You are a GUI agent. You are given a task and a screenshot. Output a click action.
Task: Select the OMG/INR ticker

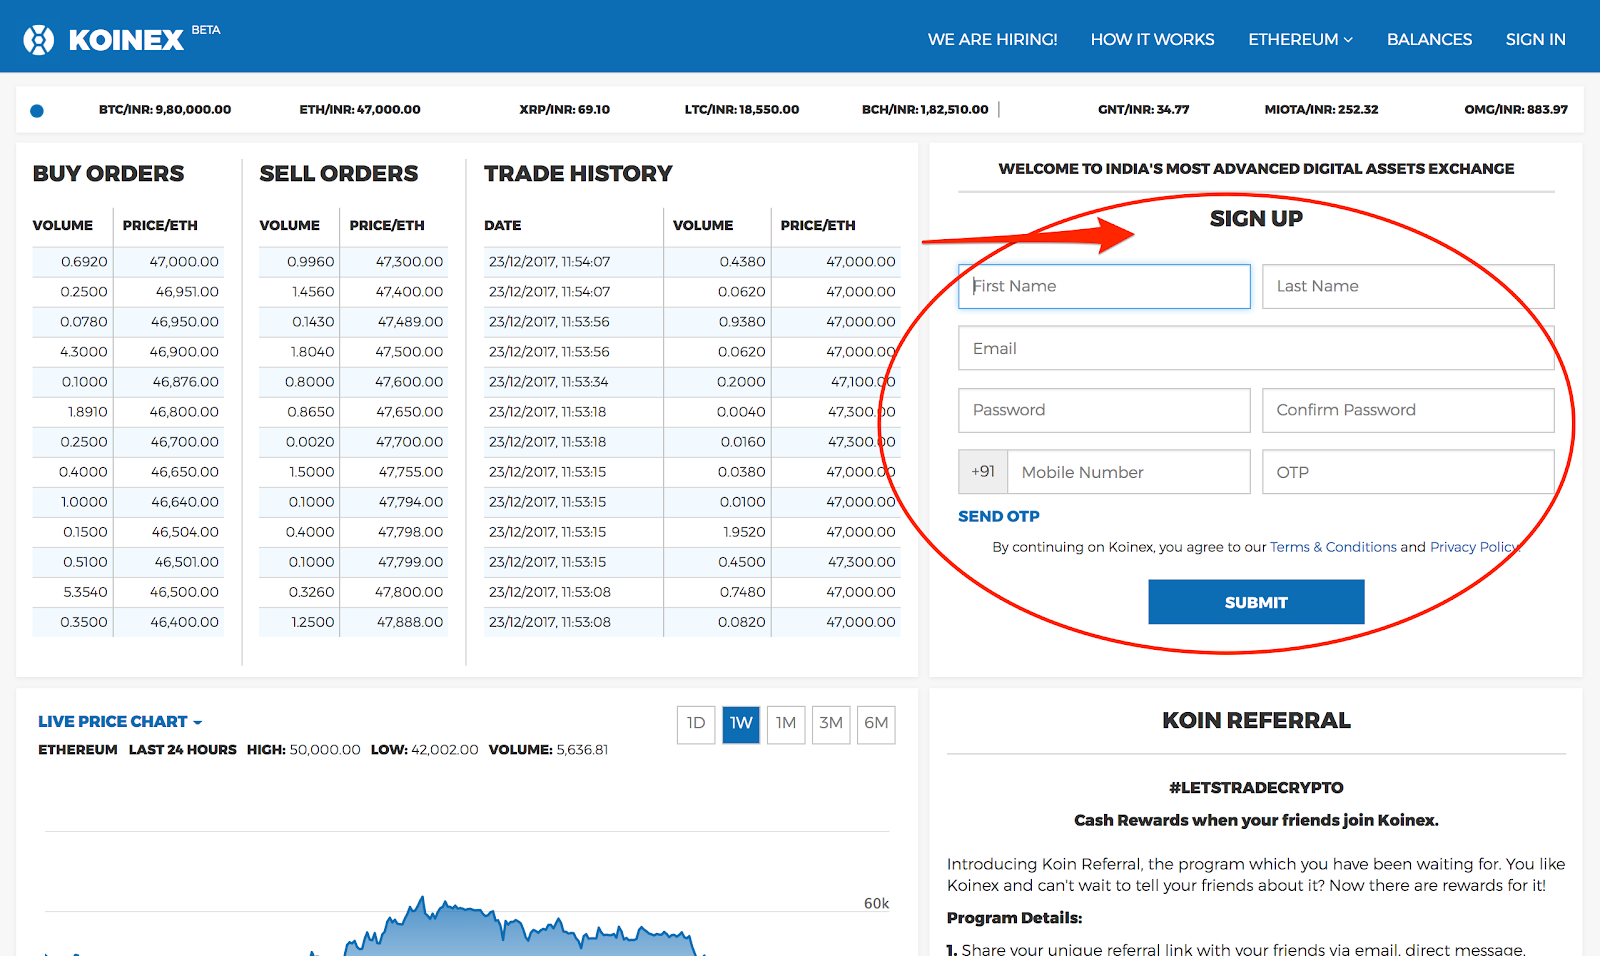tap(1516, 110)
